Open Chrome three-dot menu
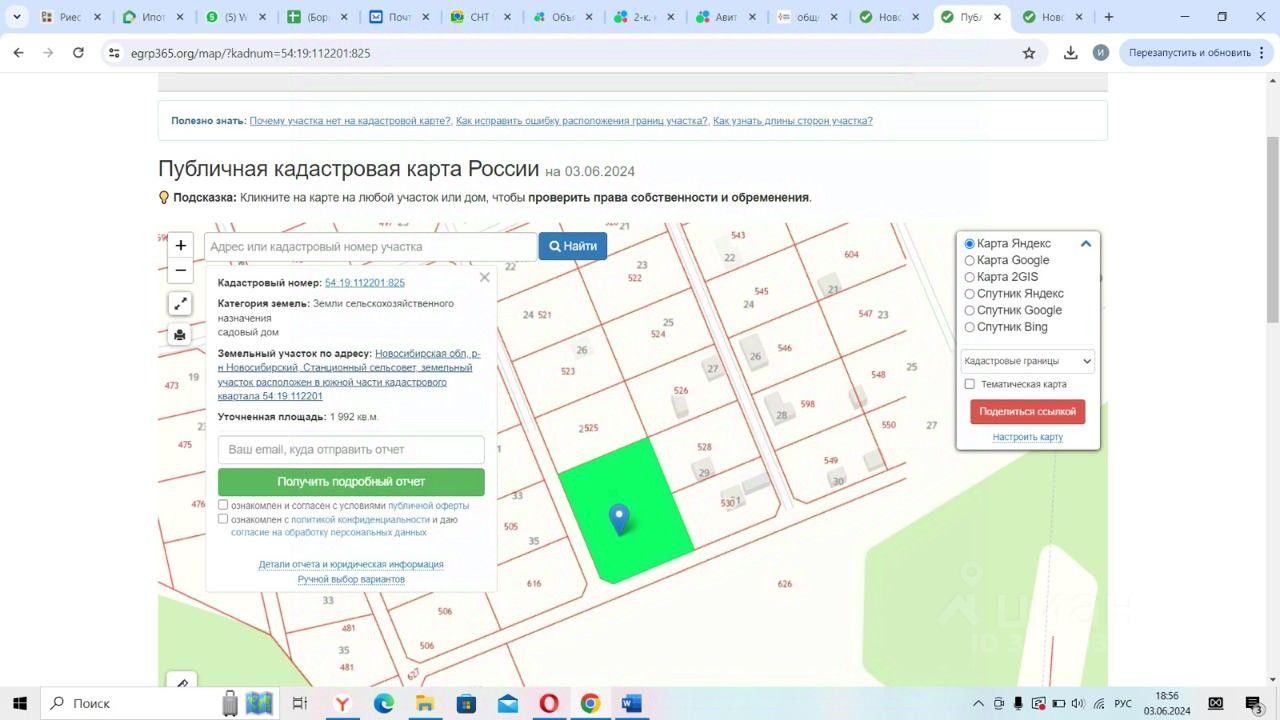The width and height of the screenshot is (1280, 720). coord(1262,53)
